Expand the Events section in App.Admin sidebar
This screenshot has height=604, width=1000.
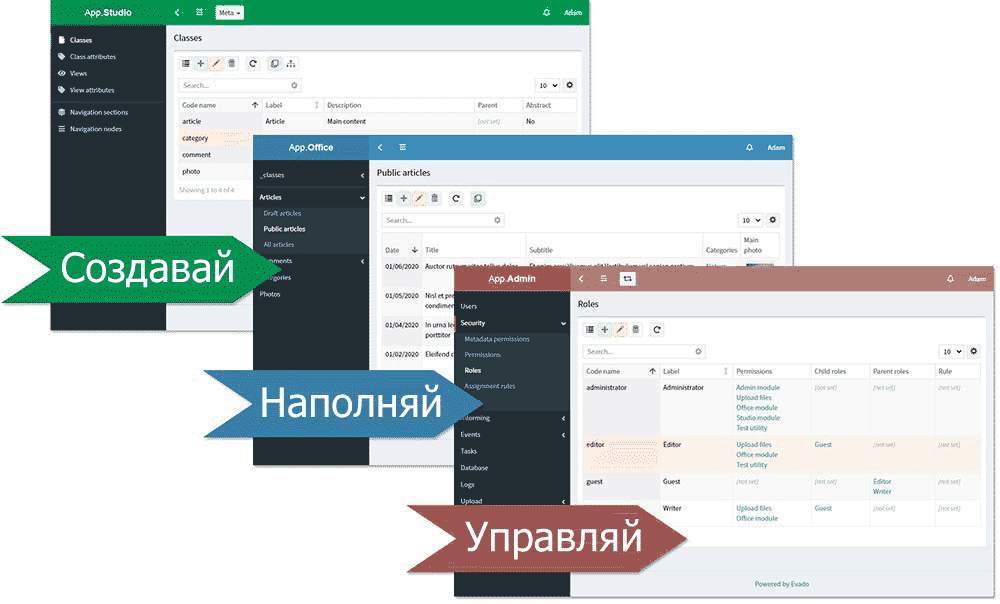(x=512, y=435)
